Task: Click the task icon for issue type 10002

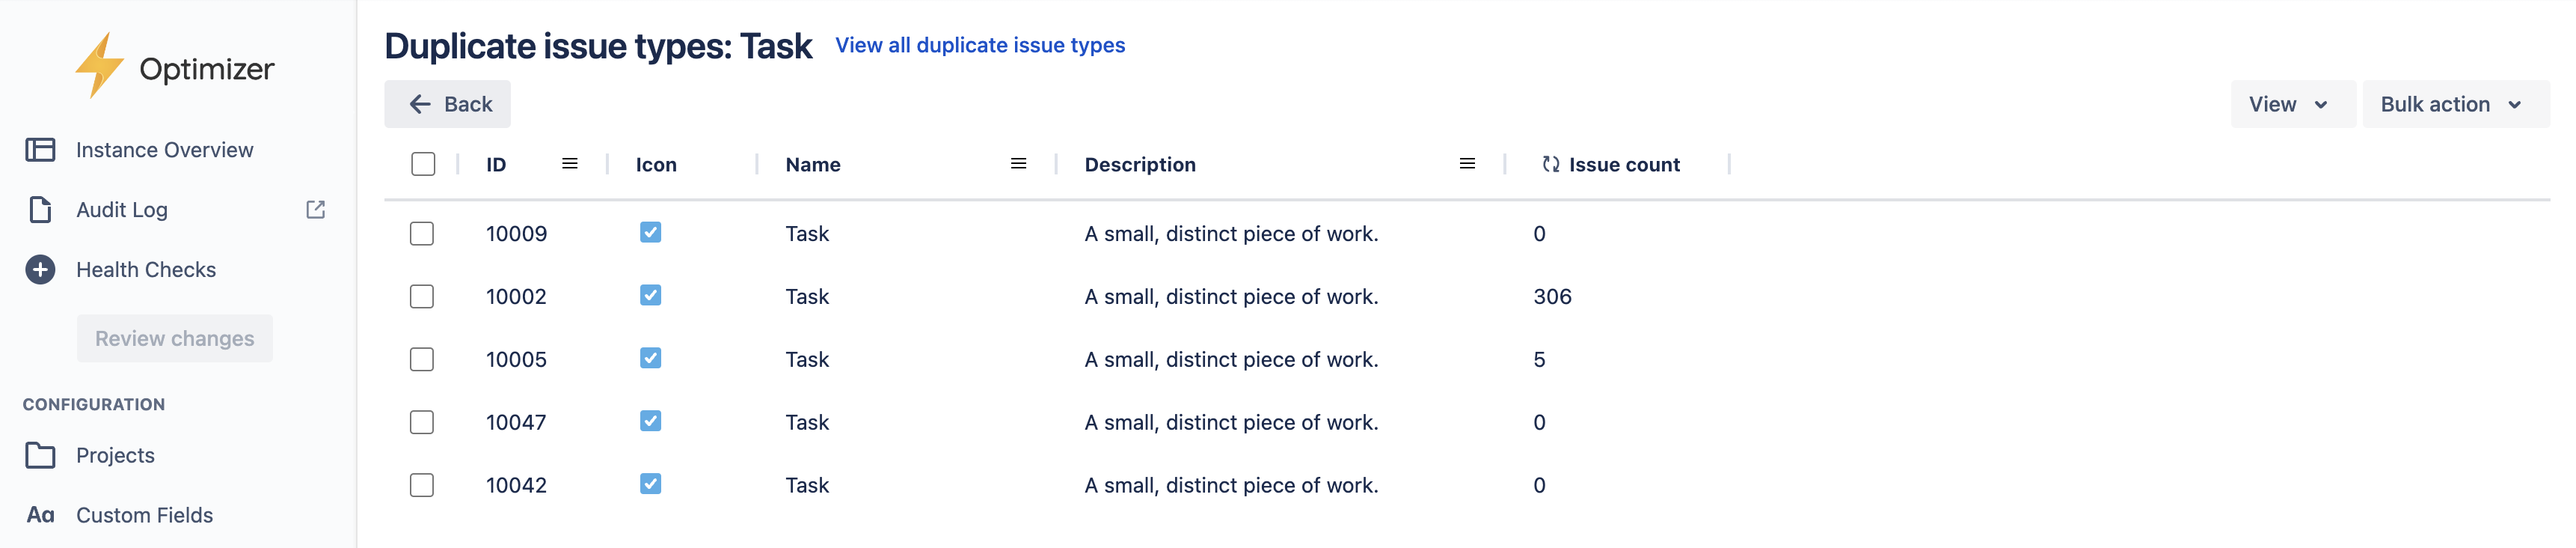Action: 650,296
